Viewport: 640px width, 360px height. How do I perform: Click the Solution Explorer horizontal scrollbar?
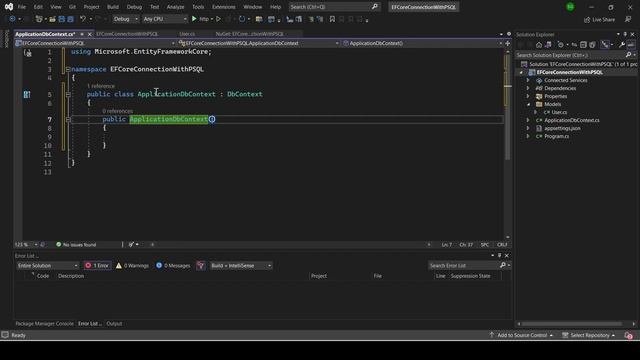click(x=571, y=324)
